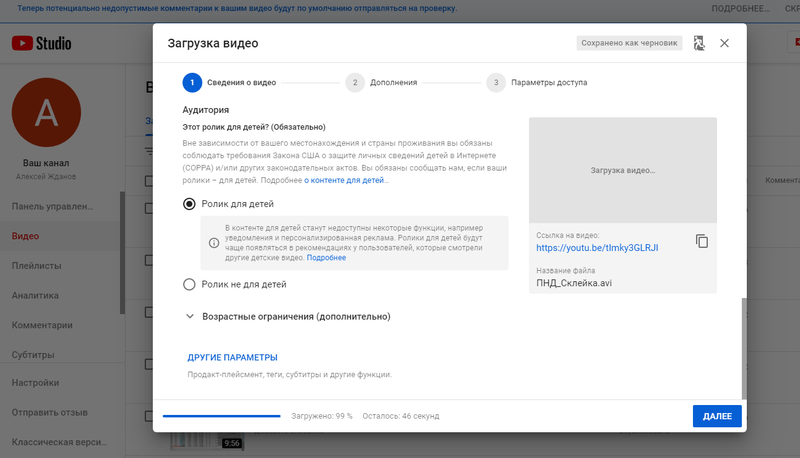Image resolution: width=800 pixels, height=458 pixels.
Task: Click the upload progress bar
Action: (x=221, y=416)
